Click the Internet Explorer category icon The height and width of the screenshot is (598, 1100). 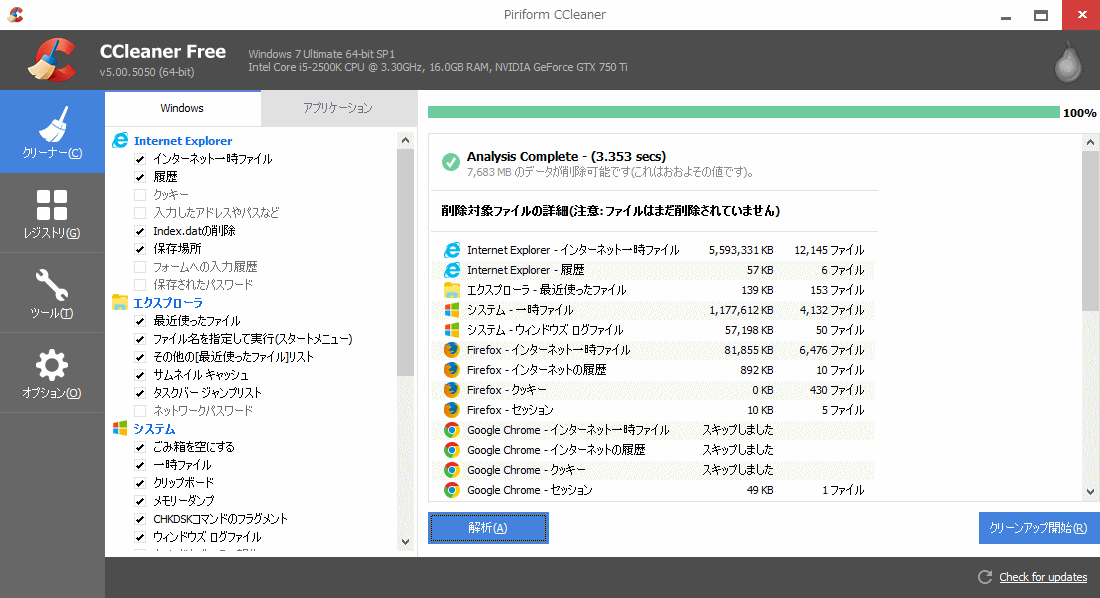[120, 140]
